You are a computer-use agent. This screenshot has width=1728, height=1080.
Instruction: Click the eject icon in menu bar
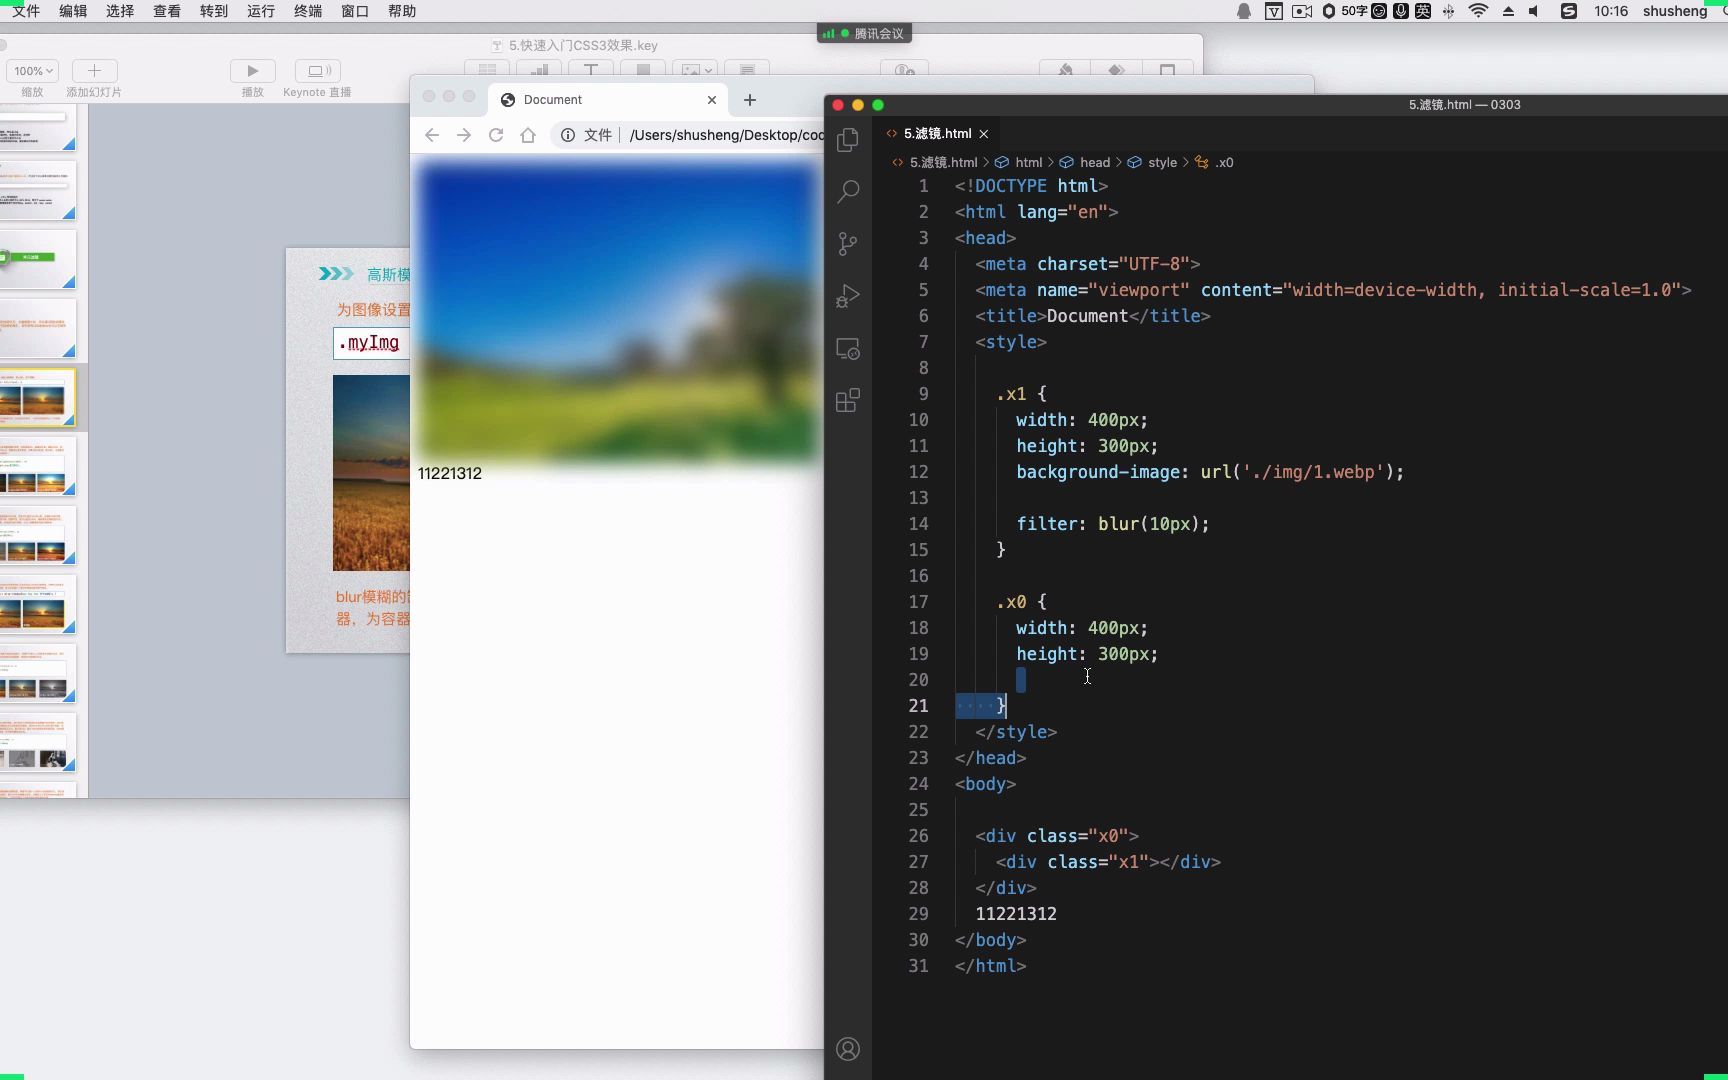(x=1508, y=11)
